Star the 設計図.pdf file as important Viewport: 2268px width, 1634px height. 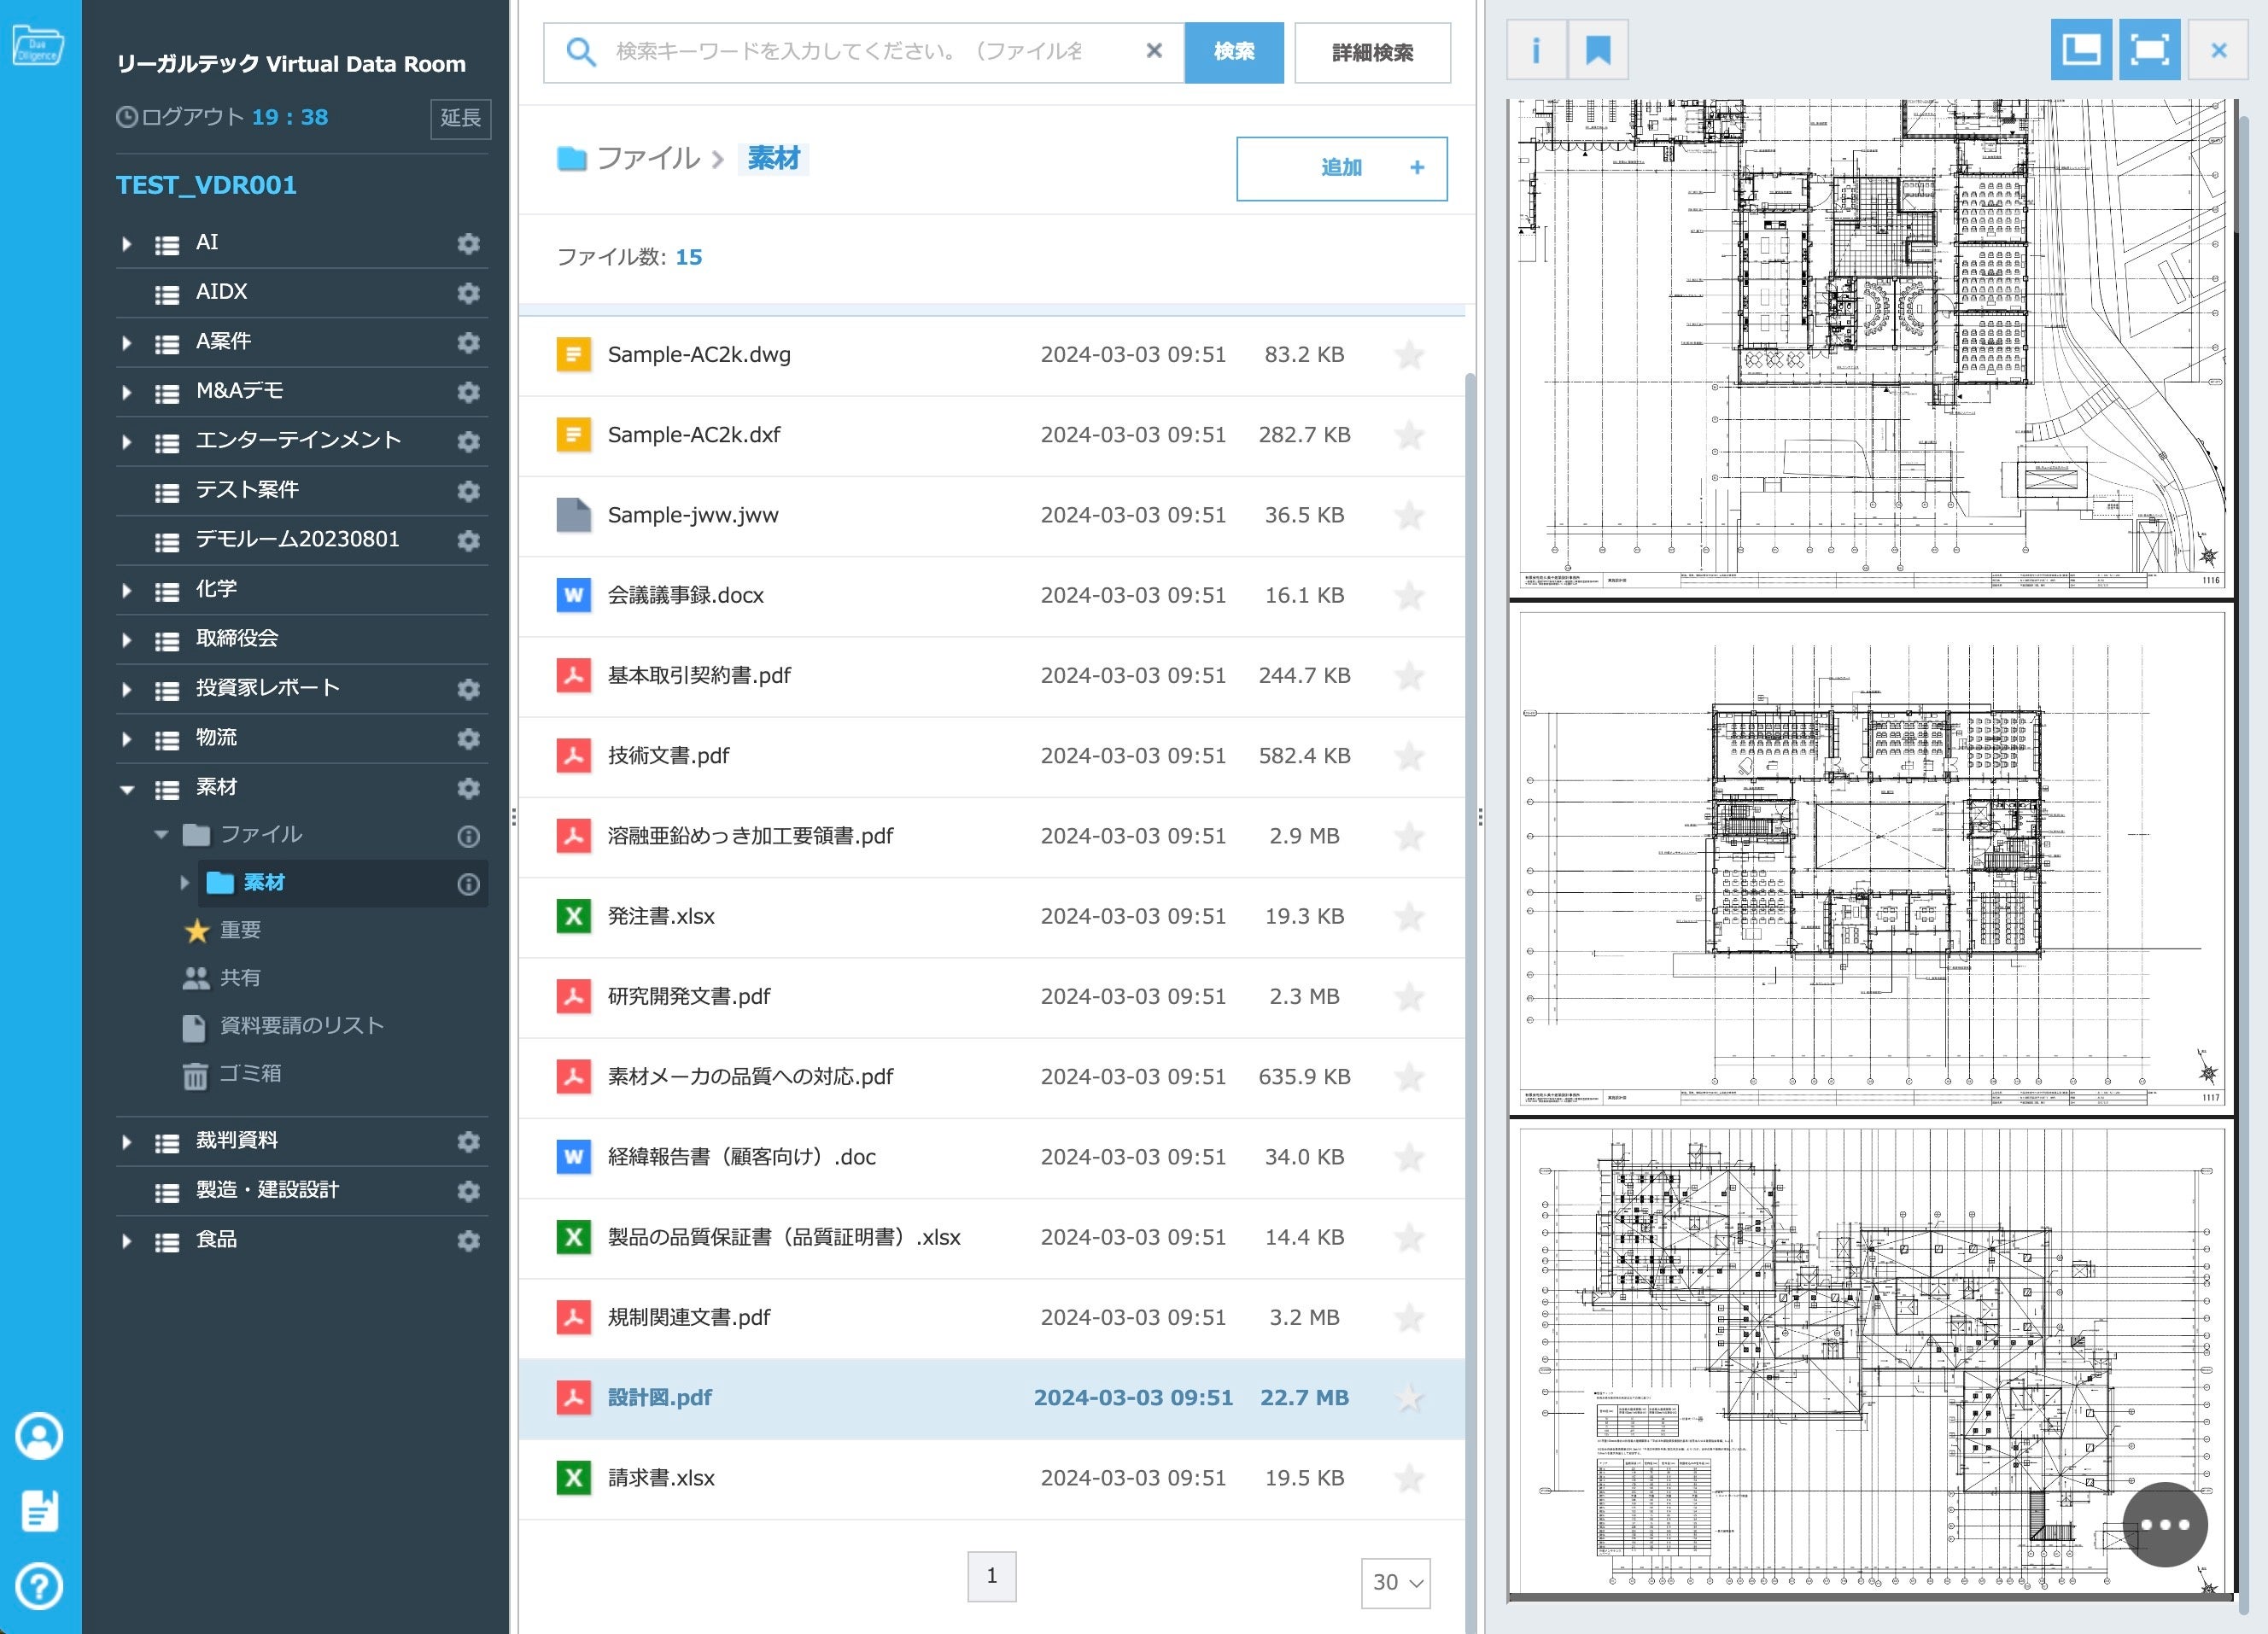(x=1408, y=1398)
